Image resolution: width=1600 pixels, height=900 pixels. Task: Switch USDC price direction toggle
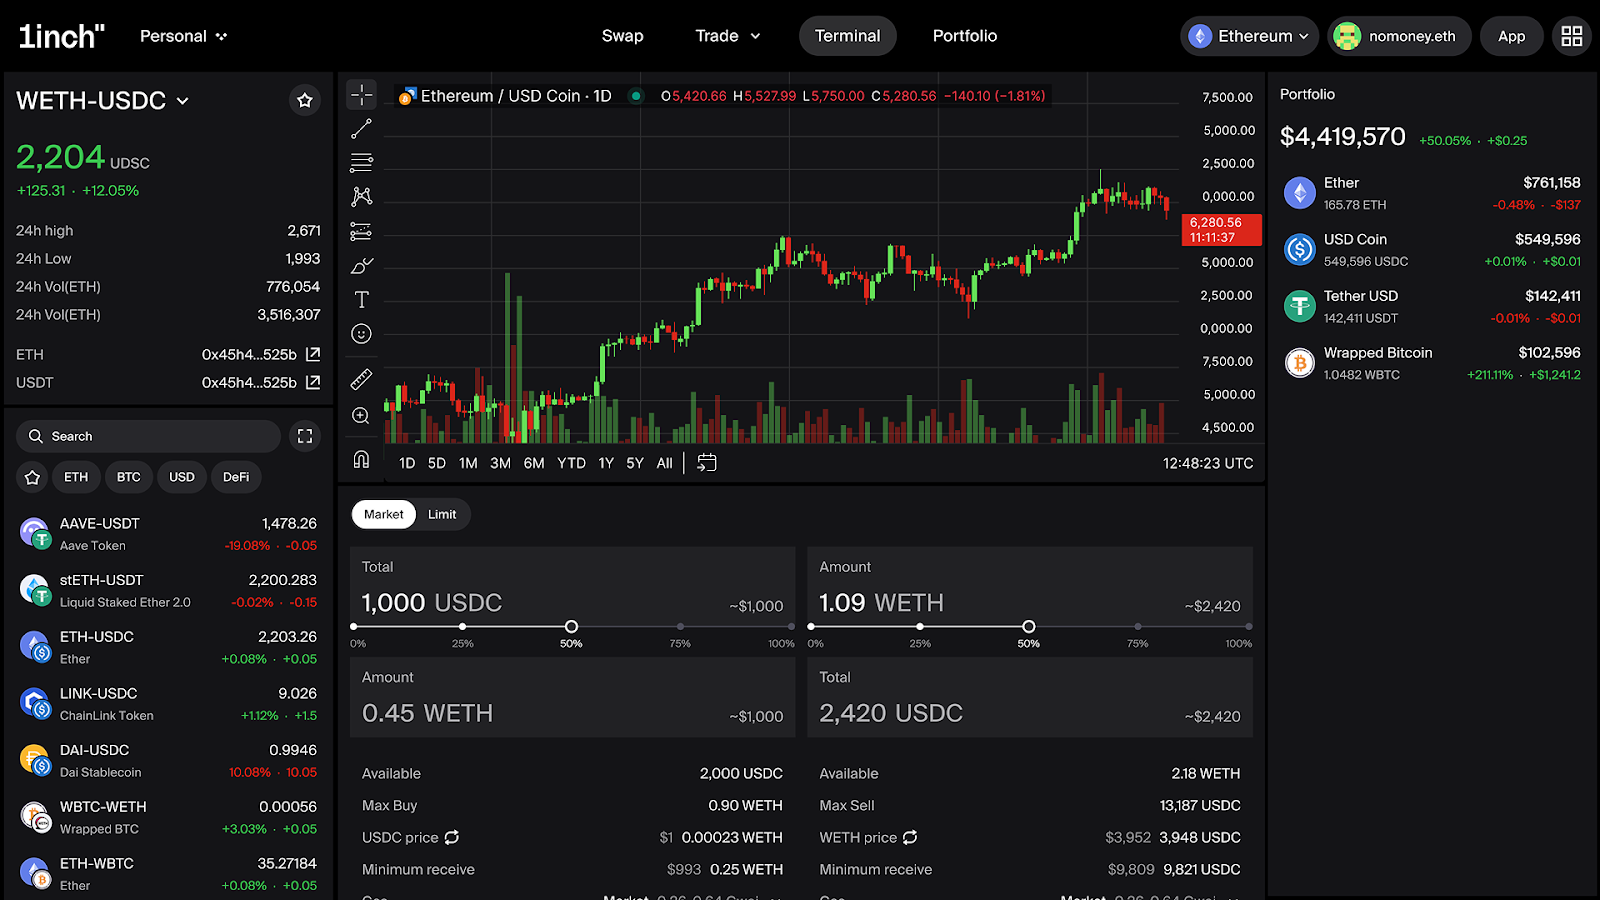[x=452, y=837]
